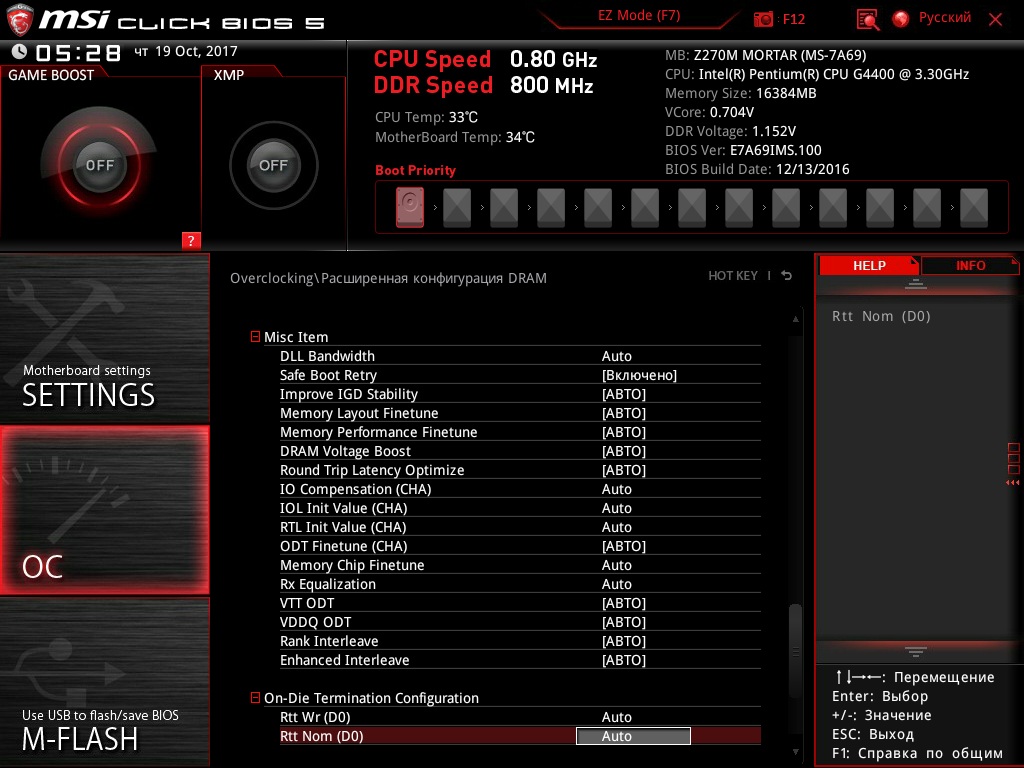This screenshot has width=1024, height=768.
Task: Collapse the On-Die Termination Configuration group
Action: (255, 697)
